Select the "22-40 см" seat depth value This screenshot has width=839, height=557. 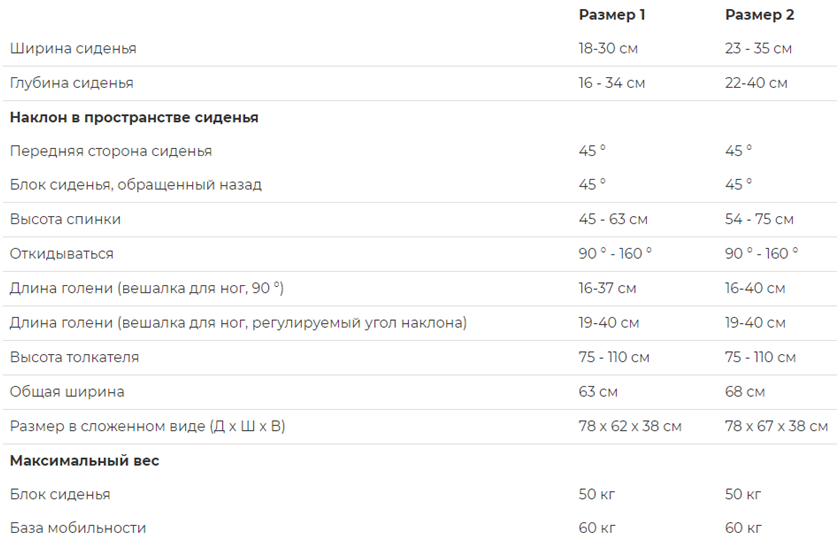coord(756,83)
